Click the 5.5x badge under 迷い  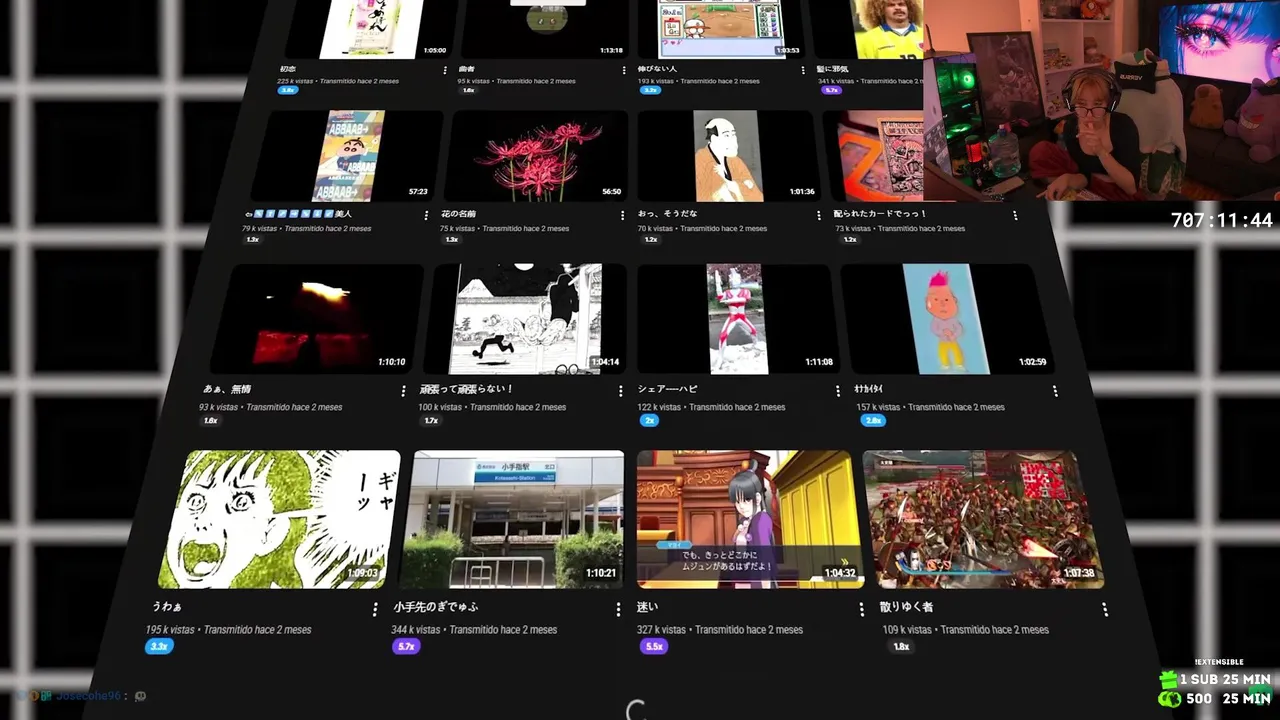654,647
